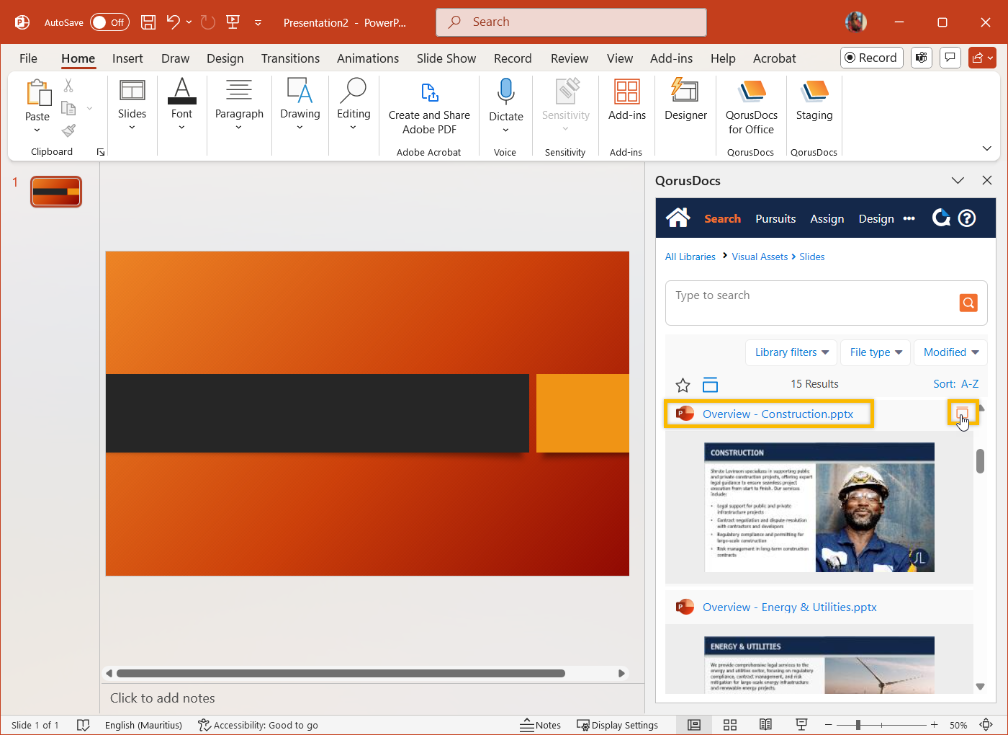The width and height of the screenshot is (1008, 735).
Task: Toggle Notes pane from status bar
Action: pos(541,725)
